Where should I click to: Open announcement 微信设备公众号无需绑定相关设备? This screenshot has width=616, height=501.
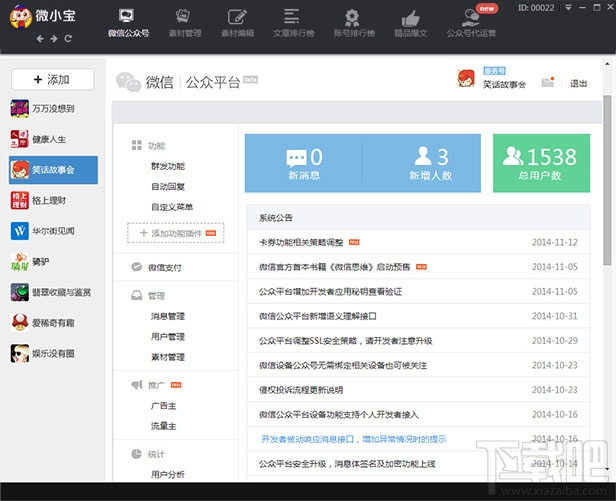tap(343, 366)
